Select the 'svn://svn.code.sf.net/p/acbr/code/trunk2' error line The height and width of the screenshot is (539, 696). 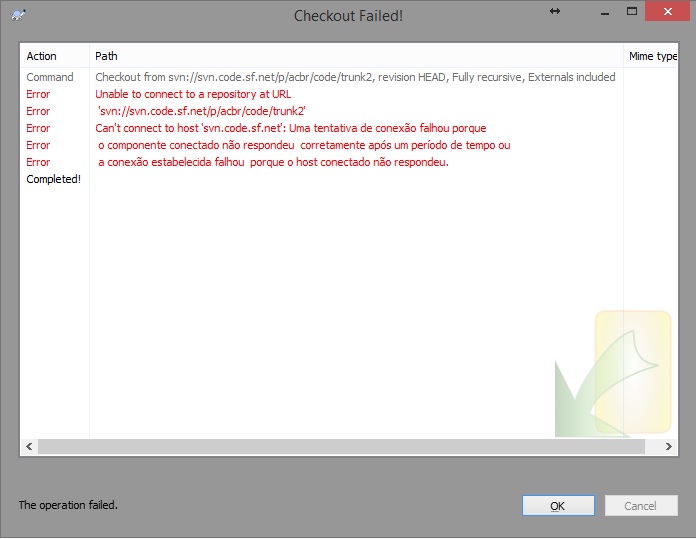click(202, 111)
